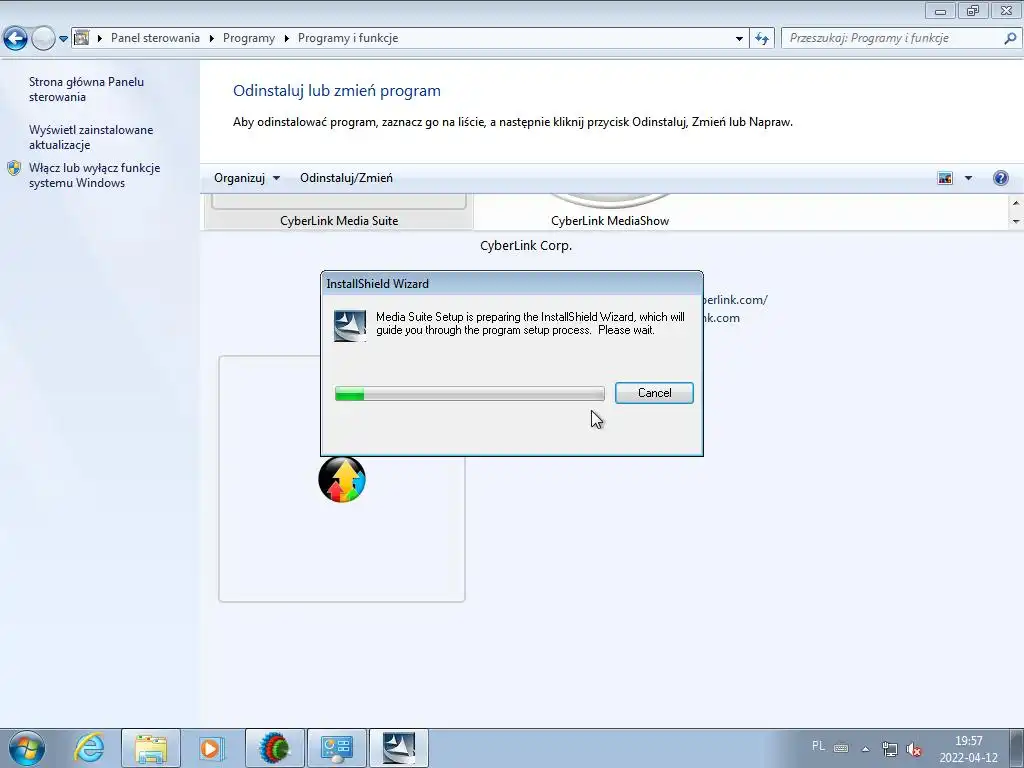Screen dimensions: 1024x768
Task: Restore down the Control Panel window
Action: [973, 10]
